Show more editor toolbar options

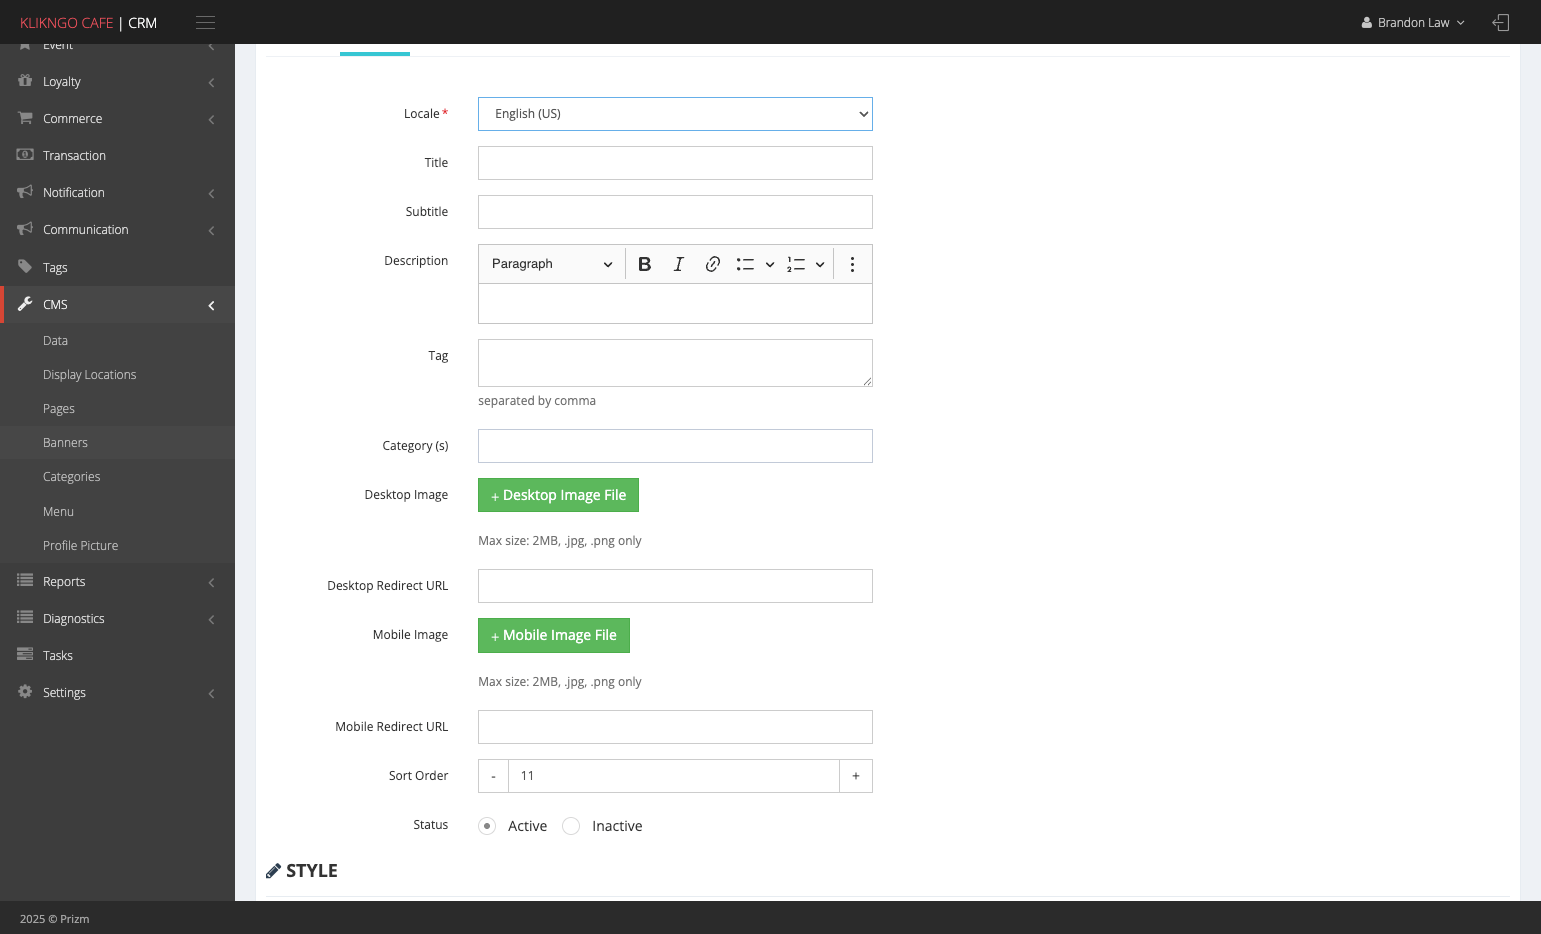pos(852,264)
